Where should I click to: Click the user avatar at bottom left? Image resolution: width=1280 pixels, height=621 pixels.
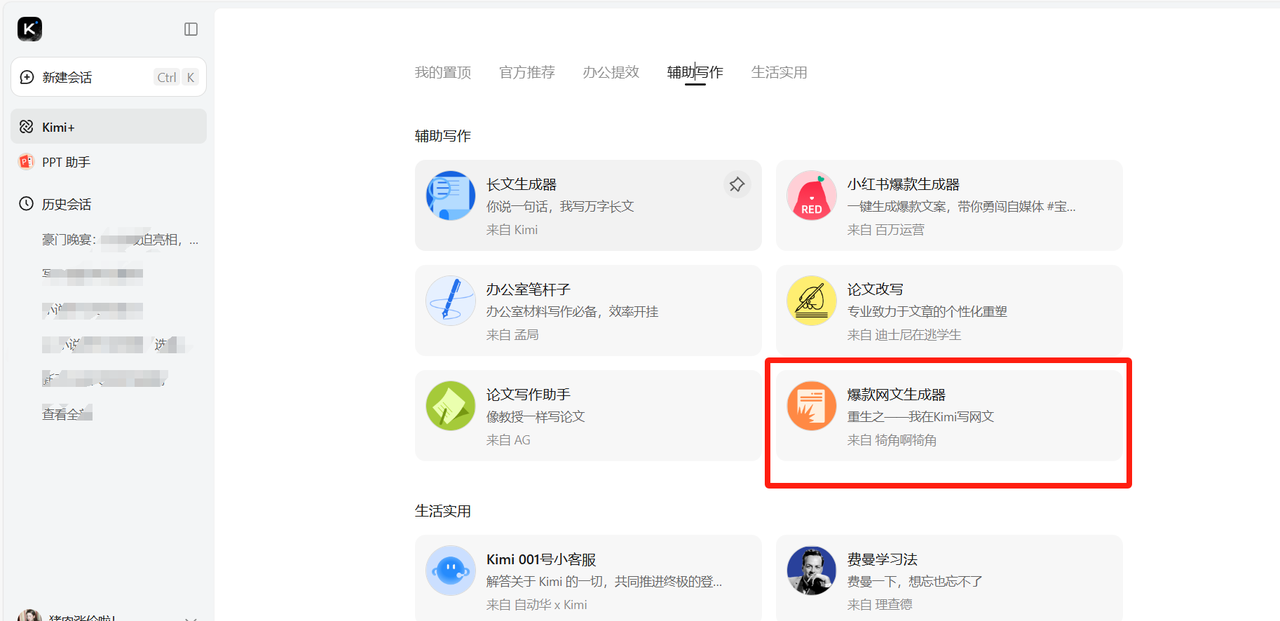[30, 616]
